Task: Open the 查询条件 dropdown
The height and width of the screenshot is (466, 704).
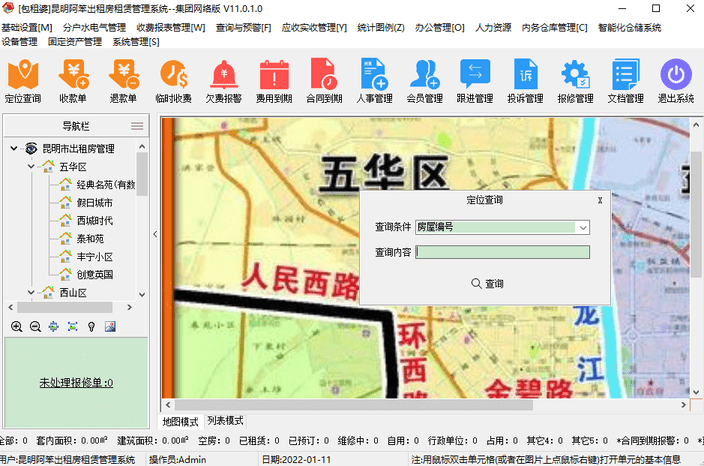Action: [583, 227]
